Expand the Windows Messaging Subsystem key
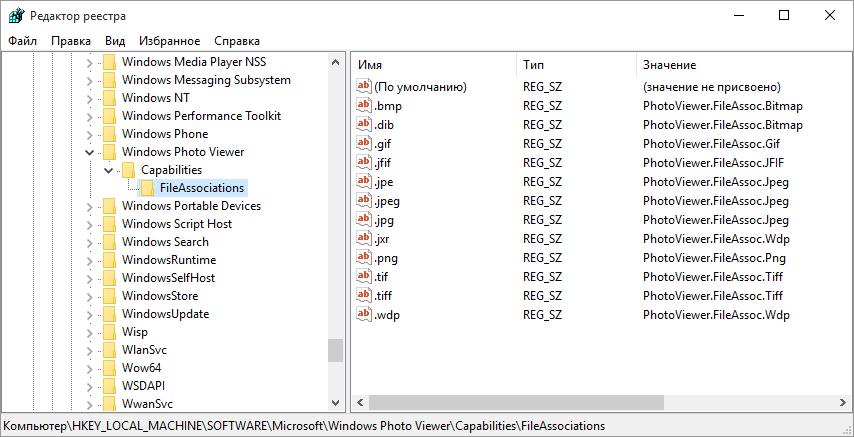The width and height of the screenshot is (854, 437). point(90,80)
